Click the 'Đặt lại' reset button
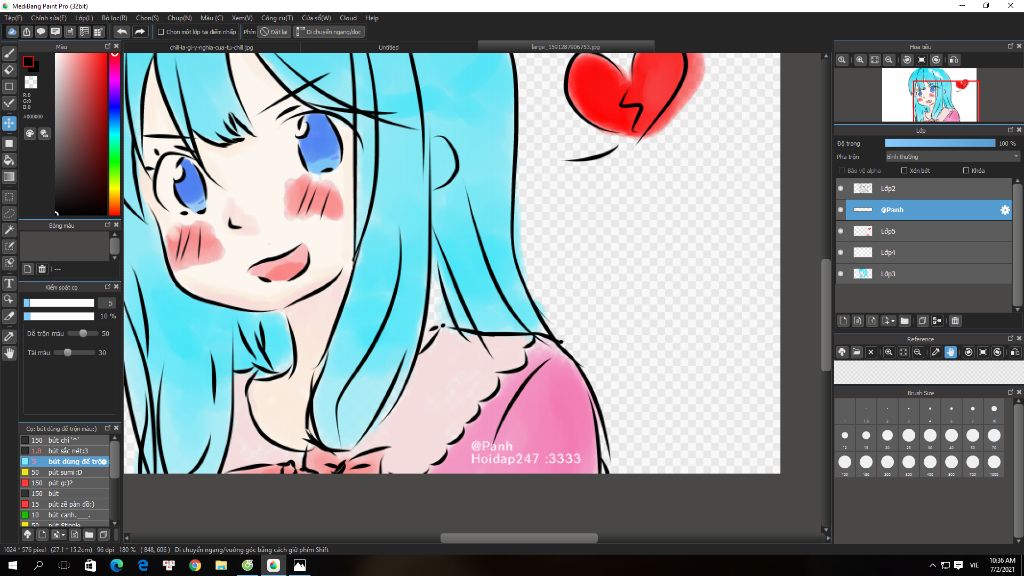Screen dimensions: 1024x576 pos(274,31)
